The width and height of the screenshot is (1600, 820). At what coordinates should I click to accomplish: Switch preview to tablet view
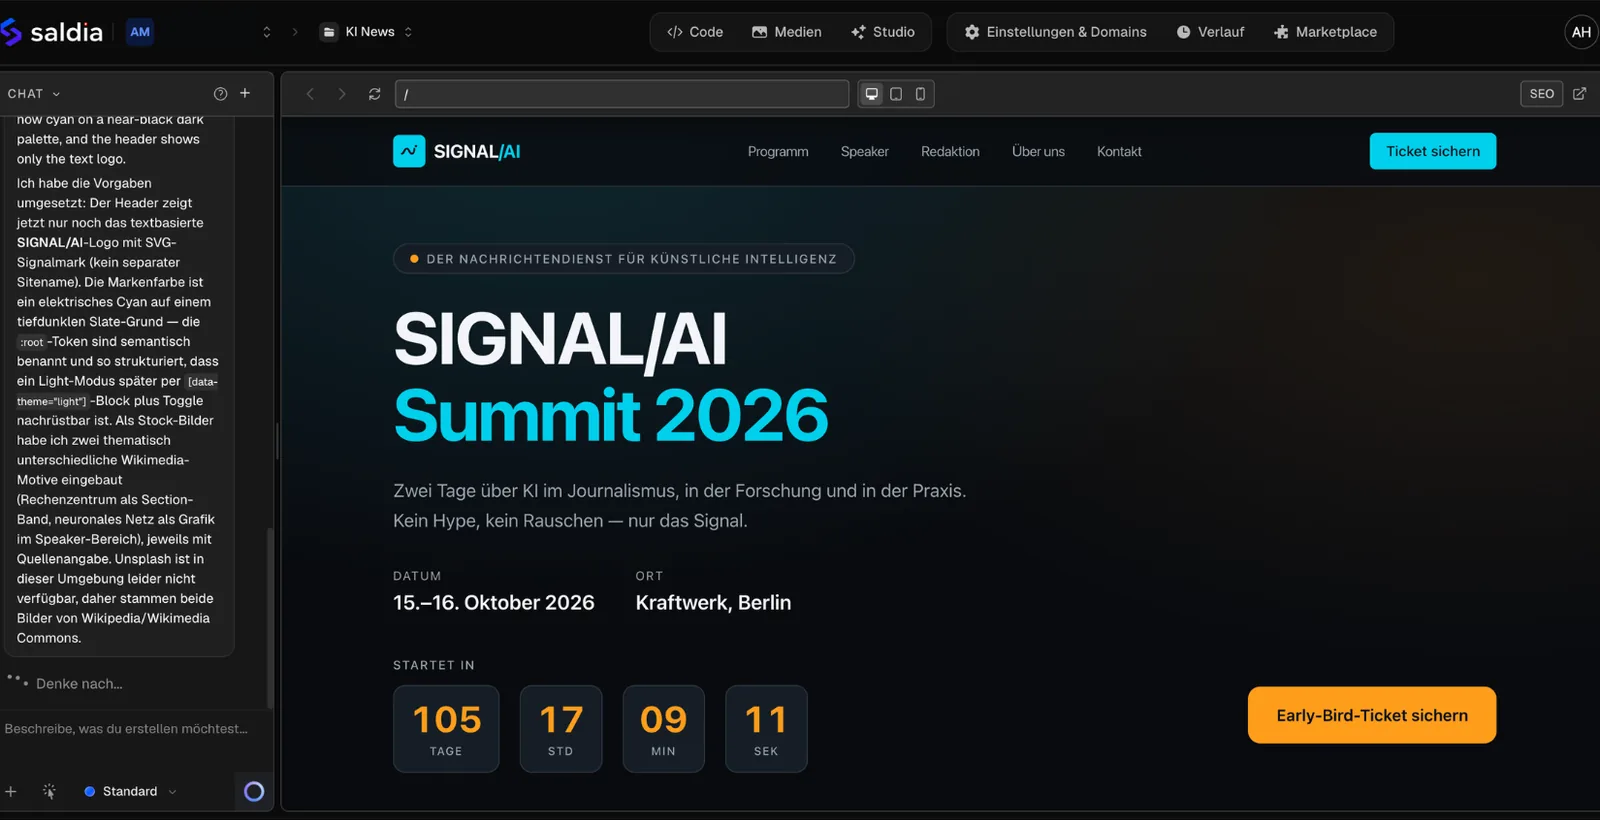[896, 94]
